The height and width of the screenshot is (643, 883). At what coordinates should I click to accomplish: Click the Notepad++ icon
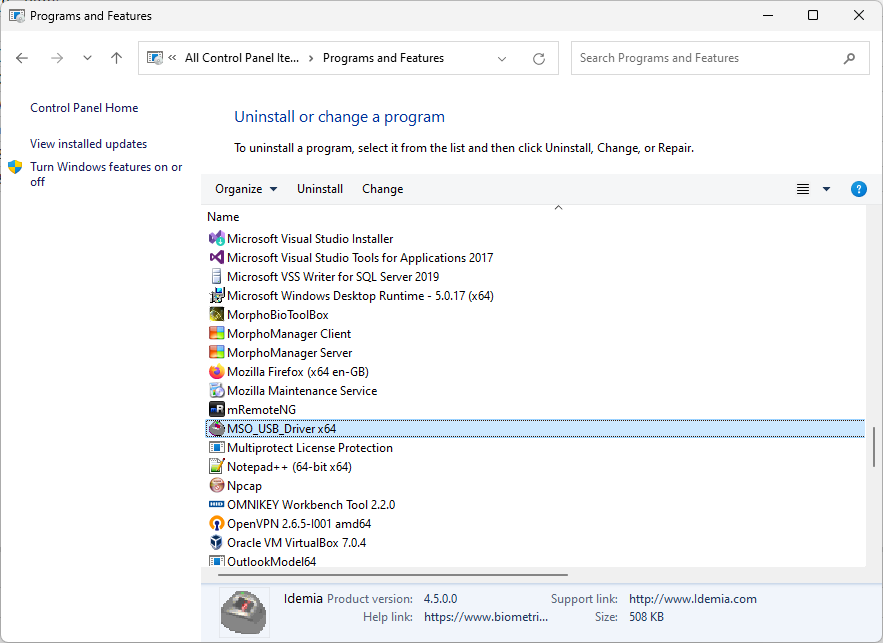pos(217,467)
